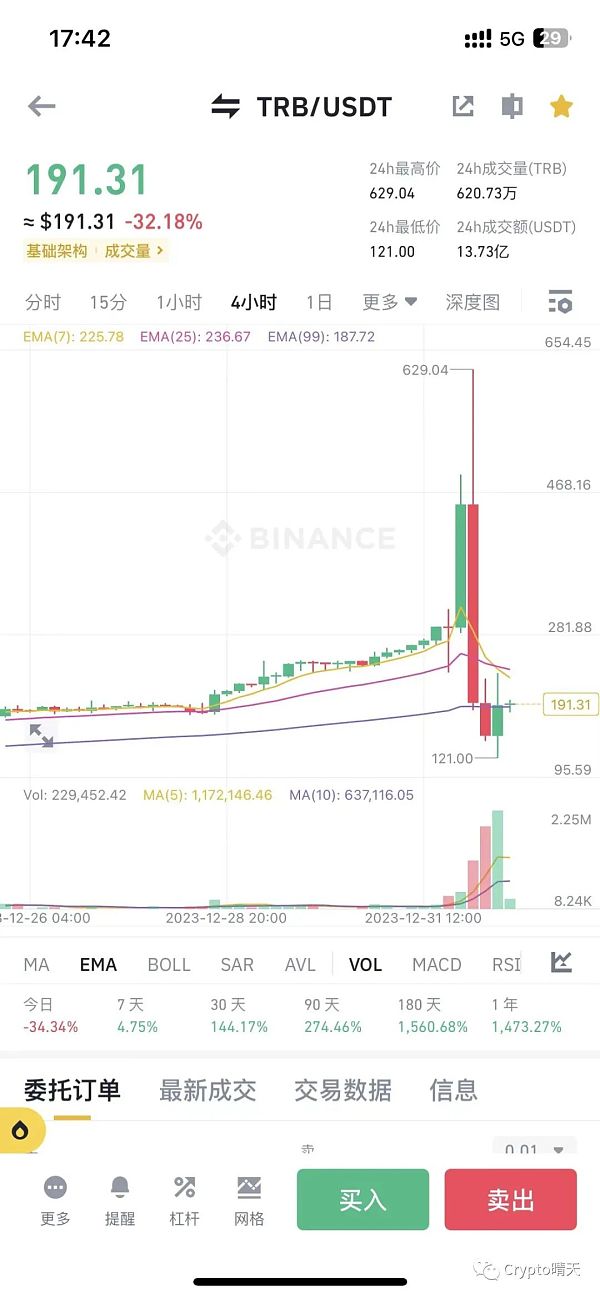This screenshot has height=1298, width=600.
Task: Open the 更多 menu at bottom
Action: point(56,1198)
